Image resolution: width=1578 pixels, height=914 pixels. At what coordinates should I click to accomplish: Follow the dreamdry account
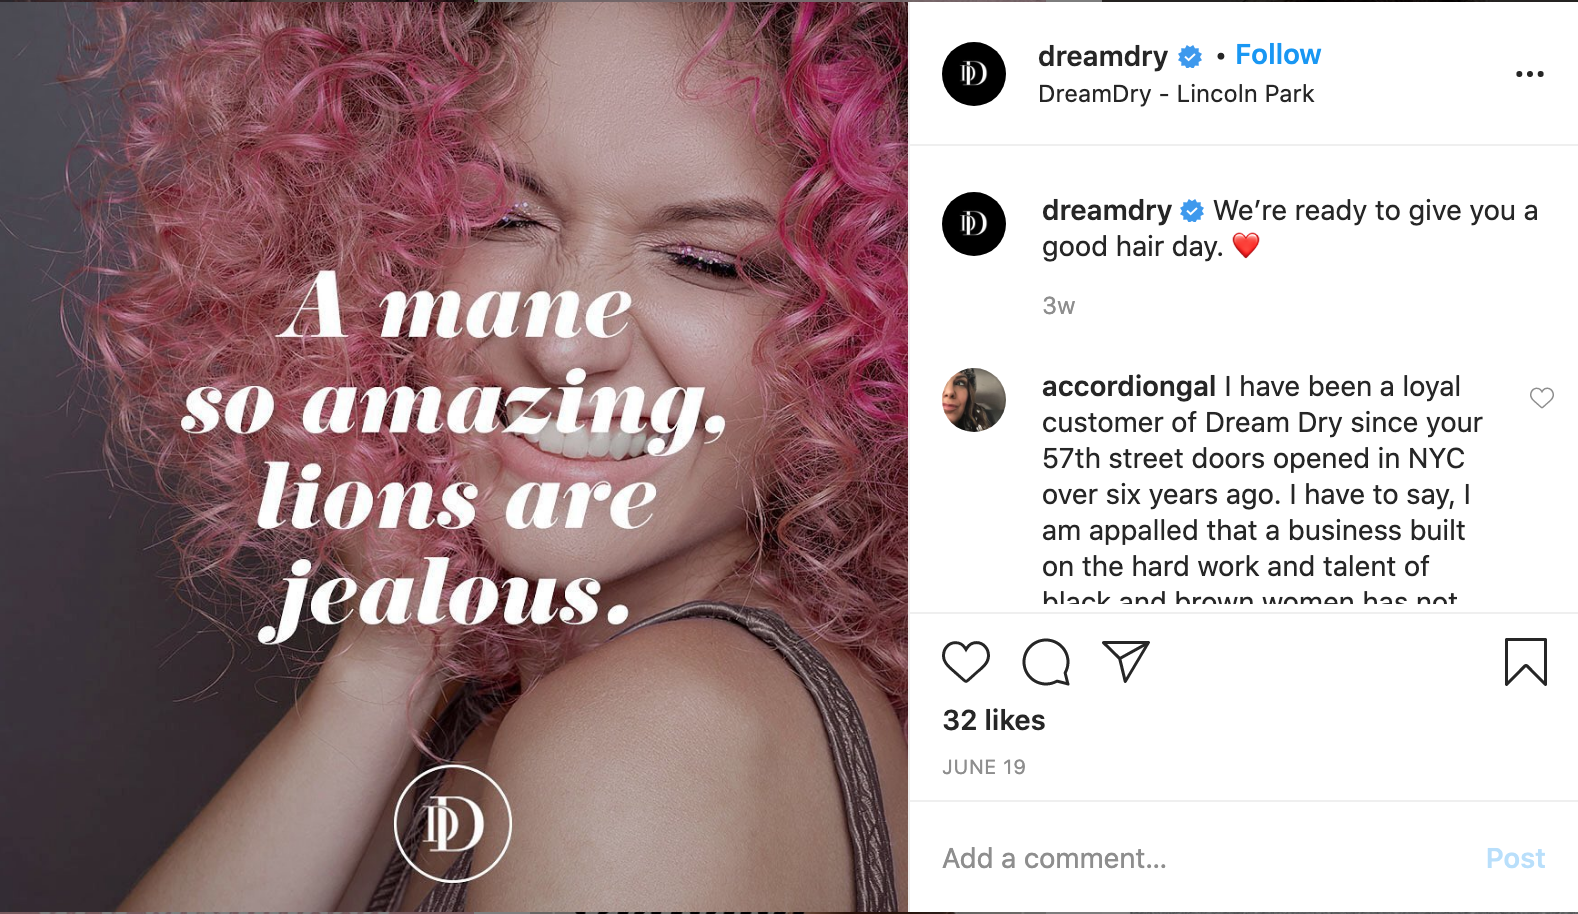coord(1278,55)
